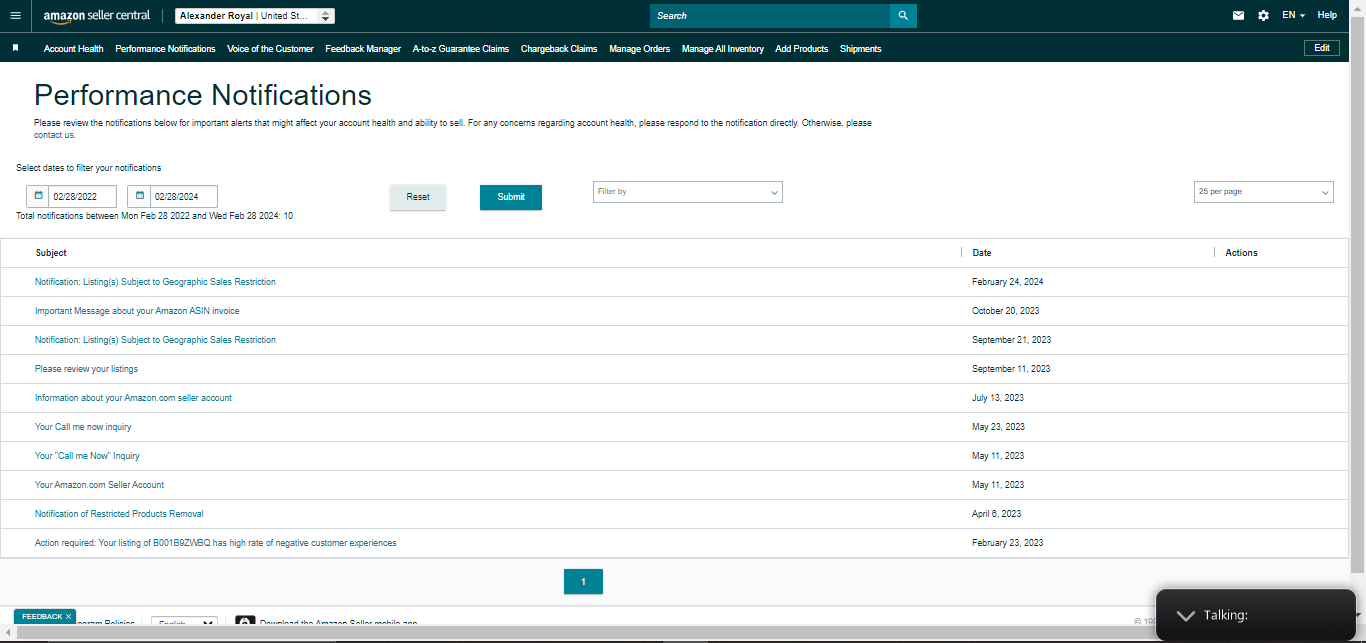Click the February 23, 2023 date cell
This screenshot has width=1366, height=643.
1008,543
